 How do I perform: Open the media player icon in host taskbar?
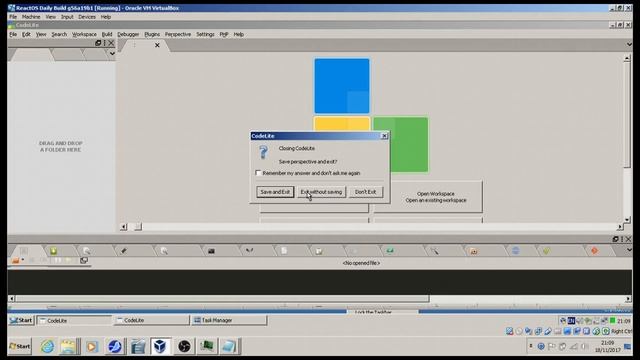[92, 347]
